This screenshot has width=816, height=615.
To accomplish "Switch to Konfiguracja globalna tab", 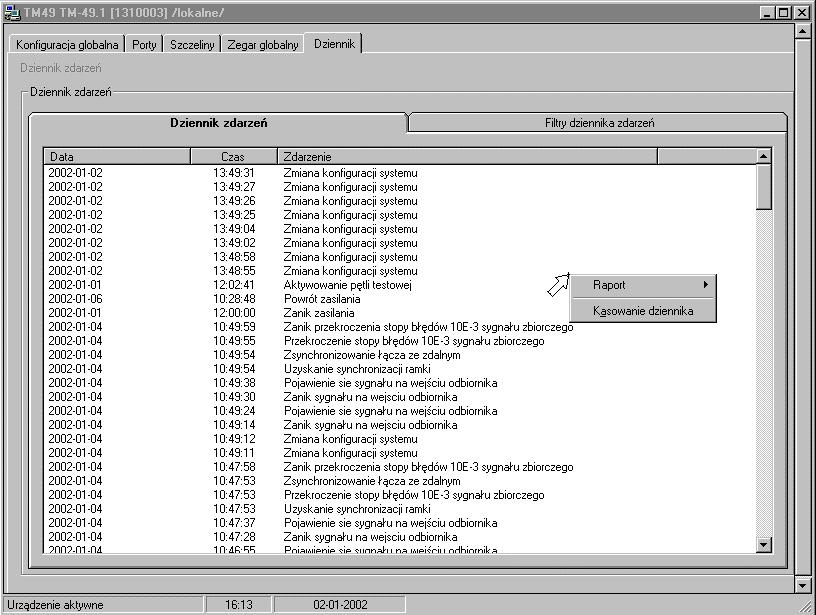I will click(x=67, y=45).
